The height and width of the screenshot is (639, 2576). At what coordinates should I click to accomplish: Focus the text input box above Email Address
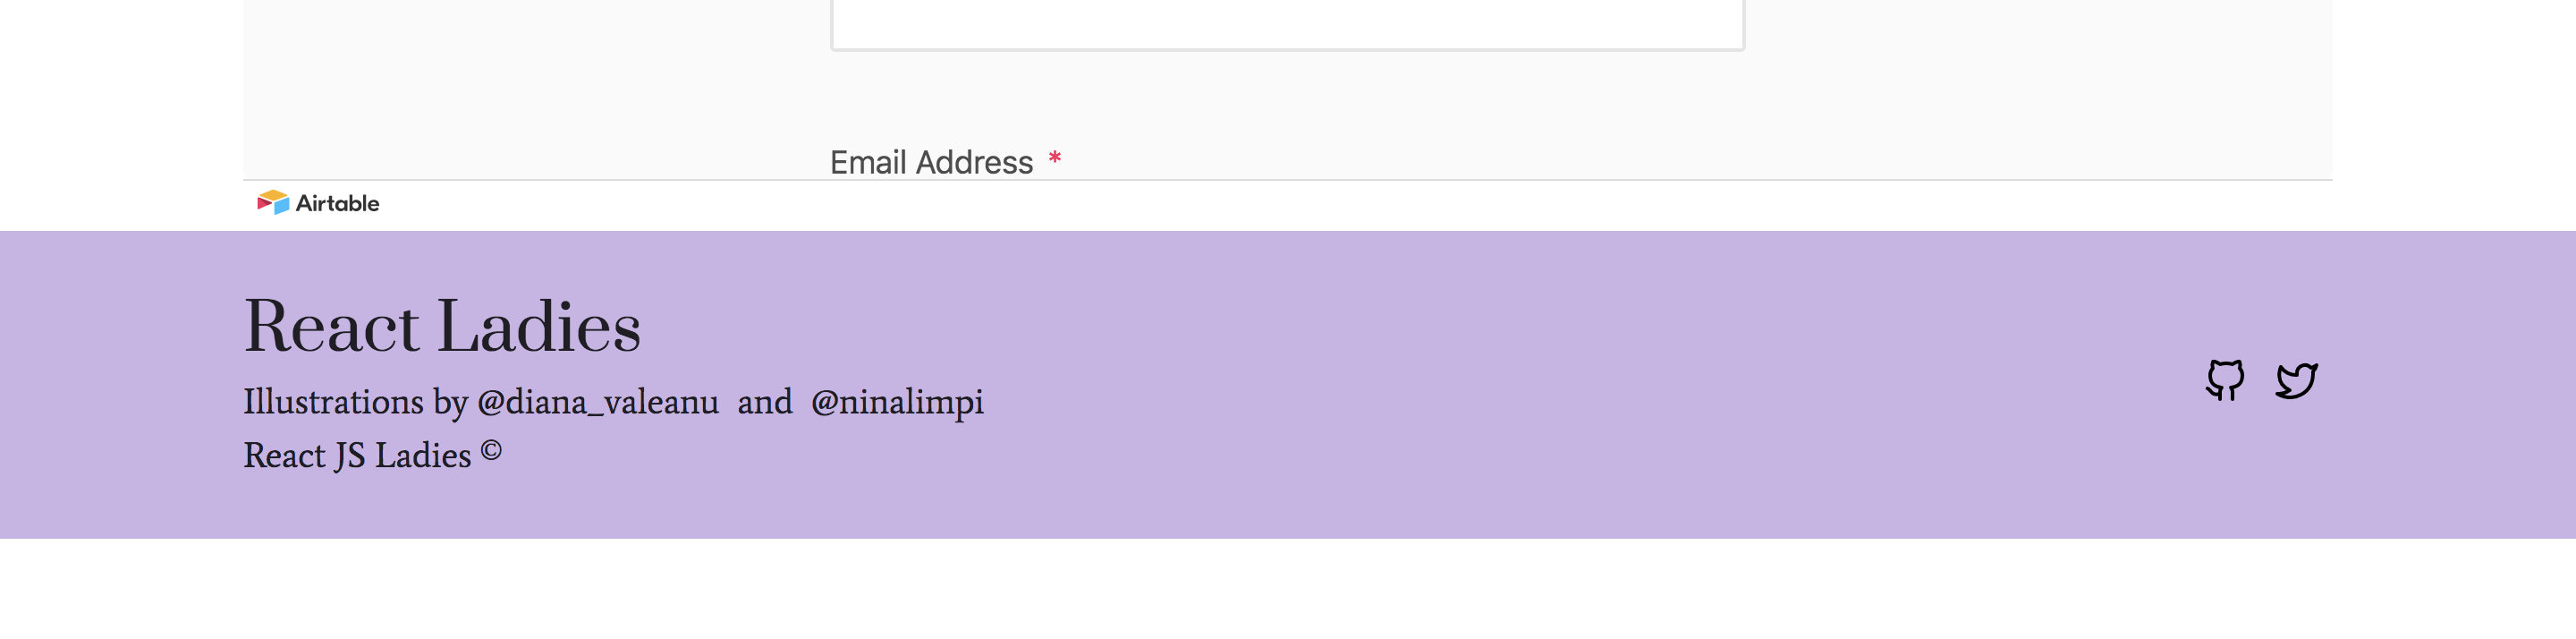point(1287,24)
